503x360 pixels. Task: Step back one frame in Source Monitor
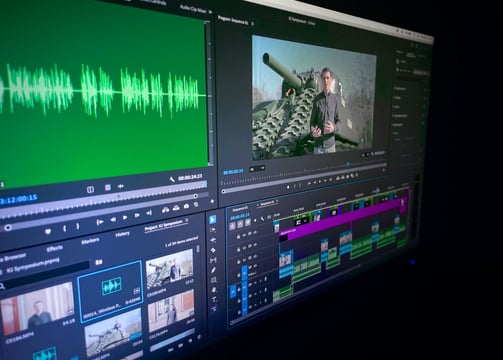(113, 220)
